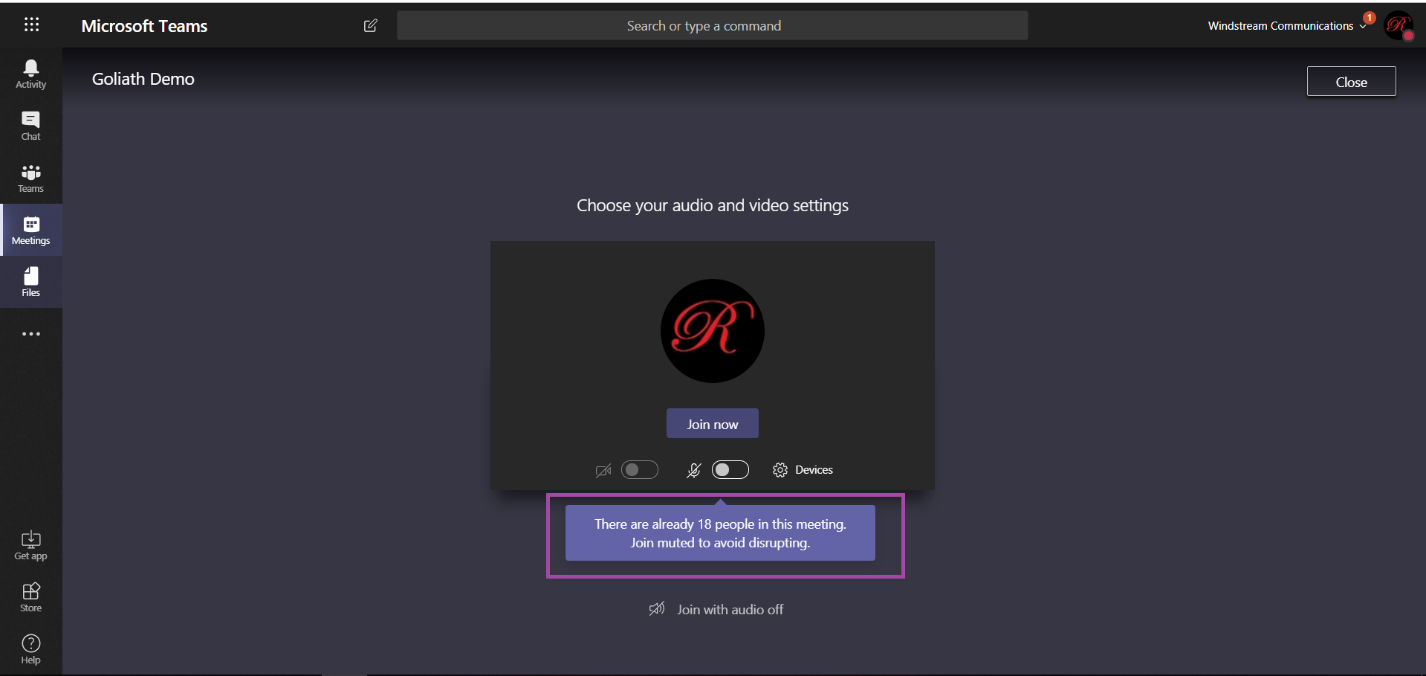
Task: Show more apps with the ellipsis
Action: coord(31,334)
